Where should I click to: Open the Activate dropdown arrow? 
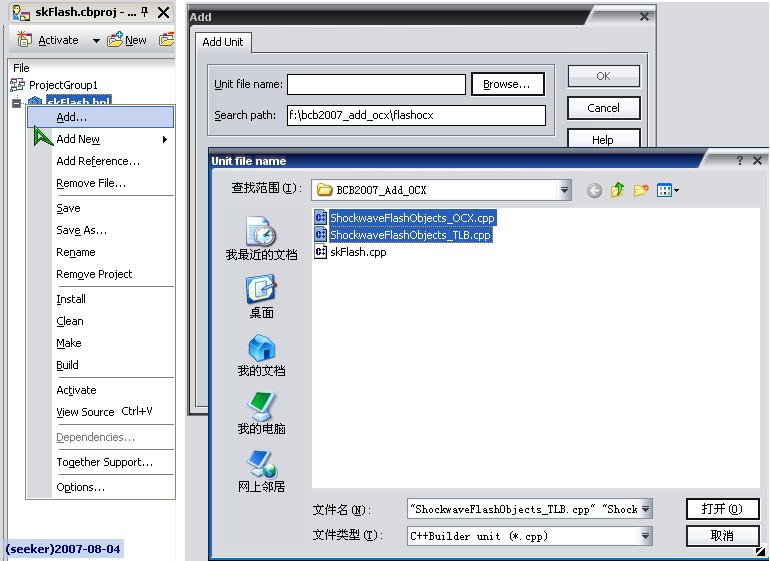(96, 41)
